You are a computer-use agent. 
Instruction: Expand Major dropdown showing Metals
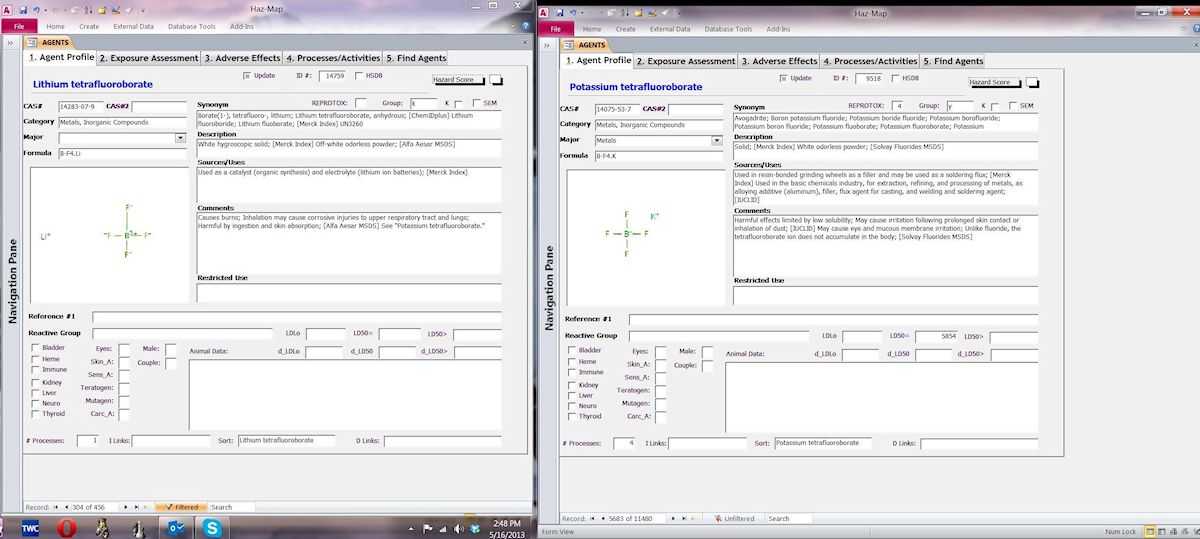pos(716,141)
